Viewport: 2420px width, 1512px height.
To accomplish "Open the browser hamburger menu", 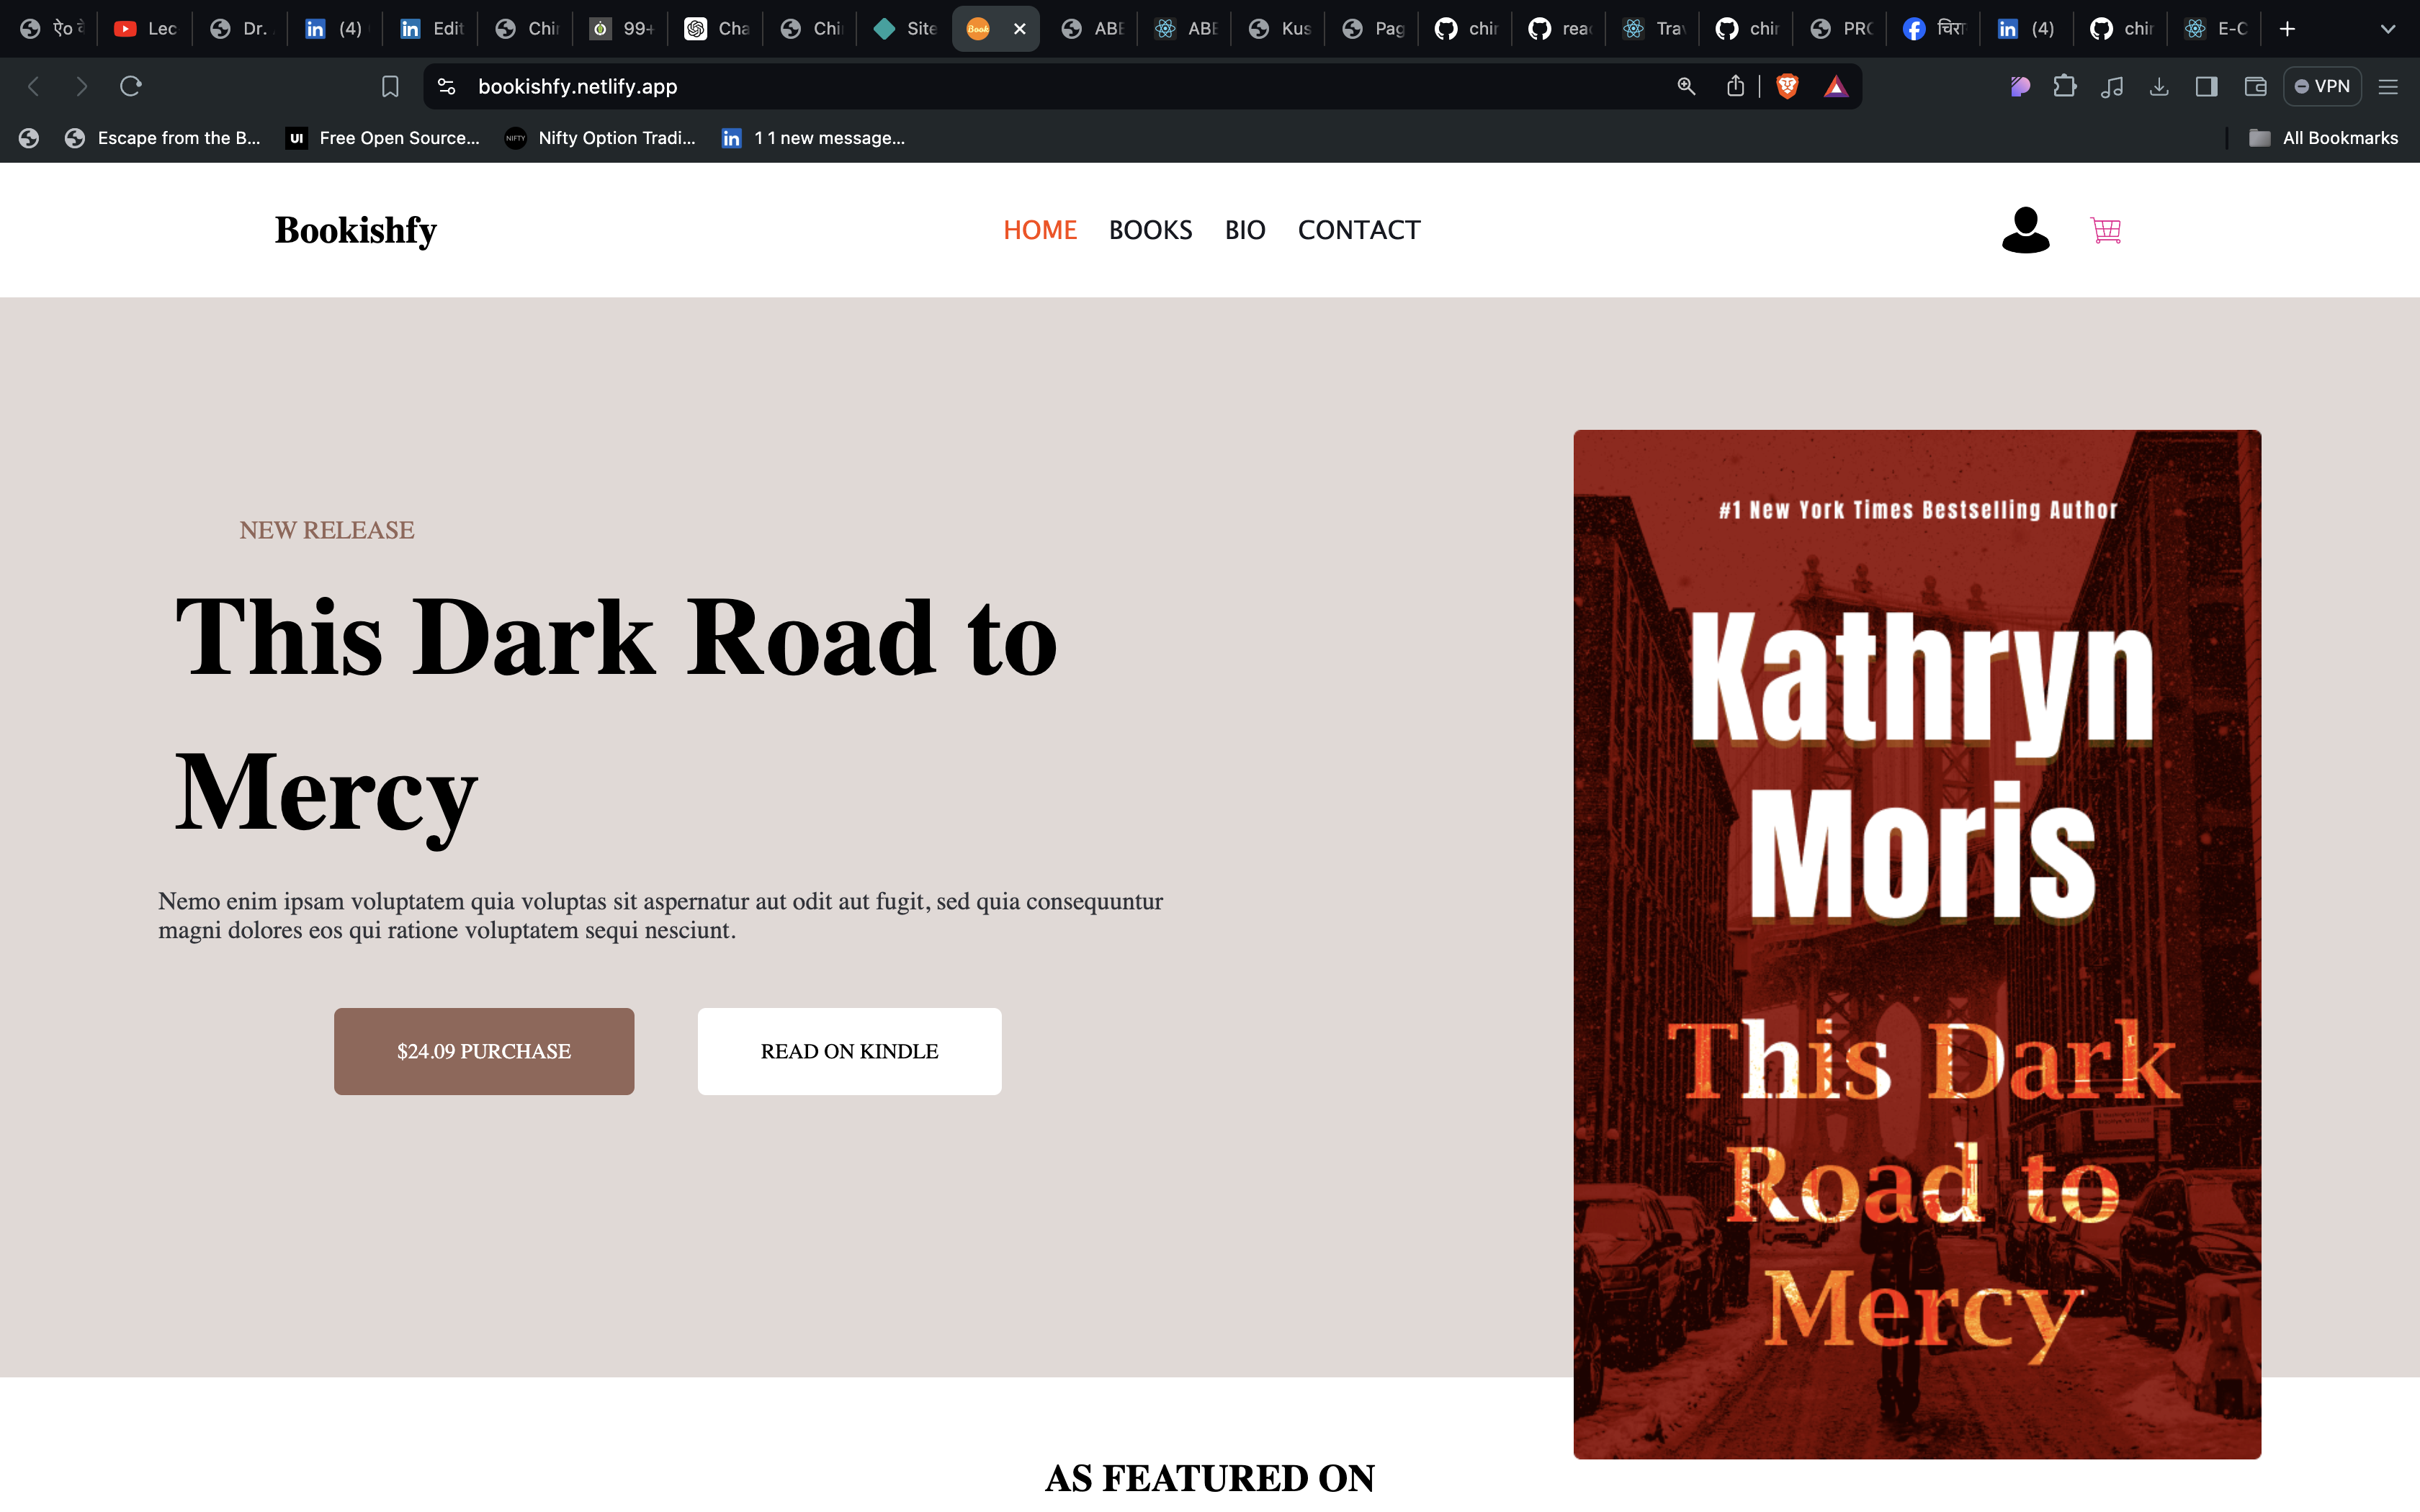I will tap(2388, 87).
